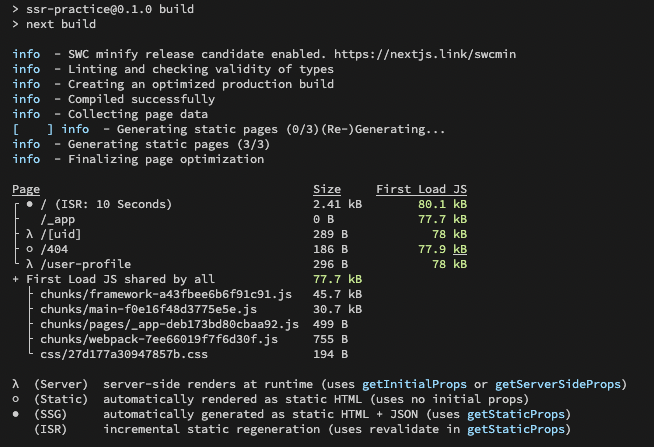Viewport: 654px width, 447px height.
Task: Click getStaticProps in the ISR line
Action: tap(516, 429)
